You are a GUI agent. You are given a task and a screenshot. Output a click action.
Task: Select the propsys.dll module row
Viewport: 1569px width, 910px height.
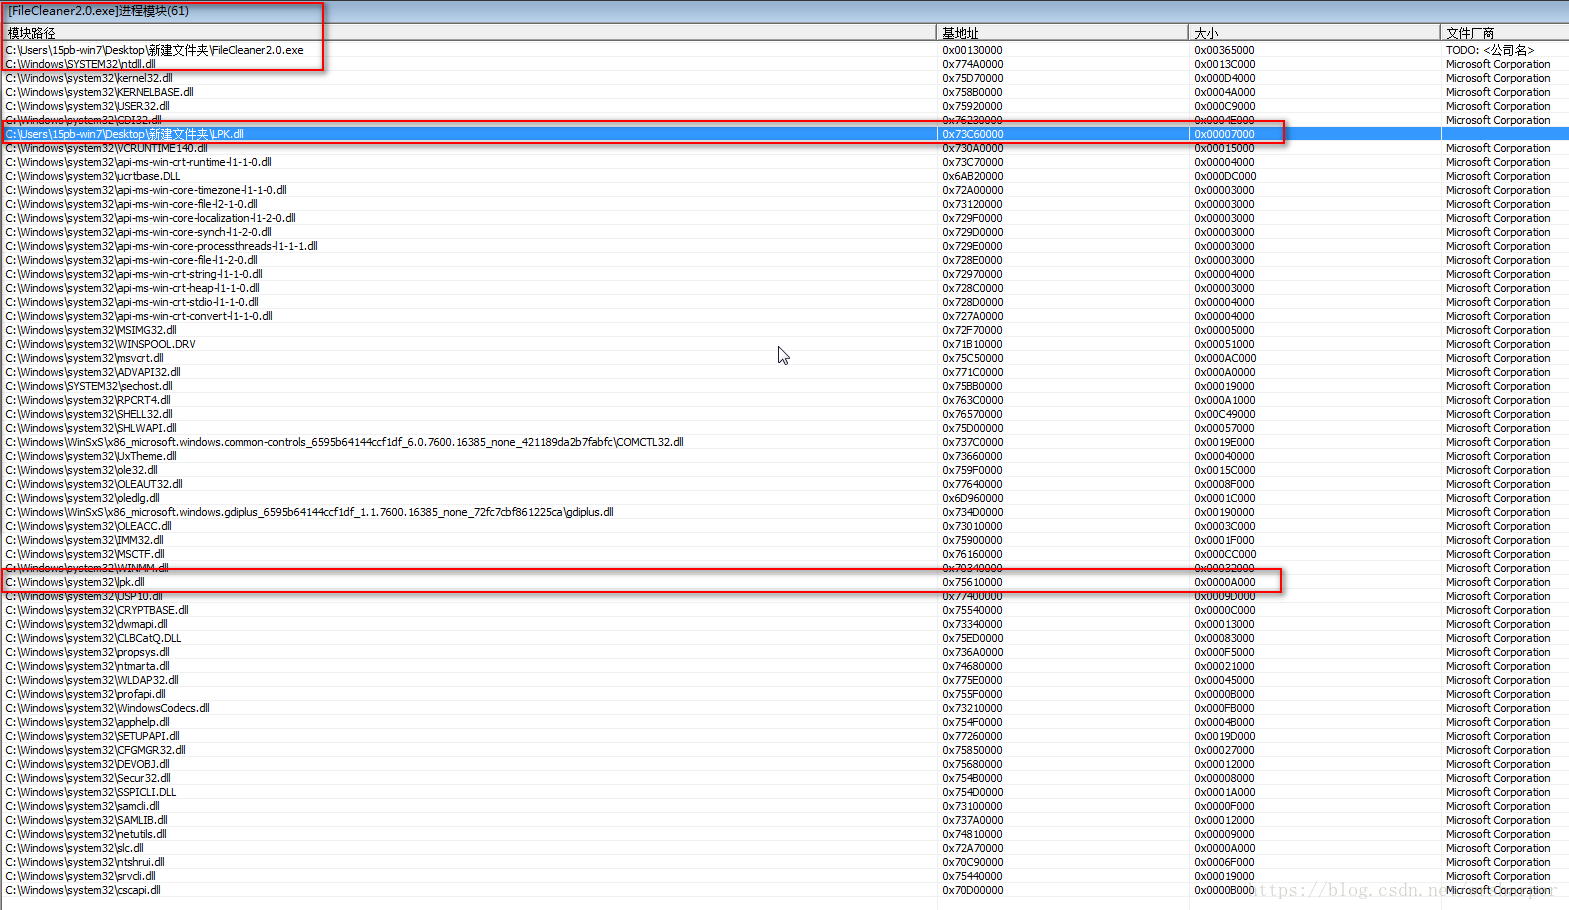784,652
